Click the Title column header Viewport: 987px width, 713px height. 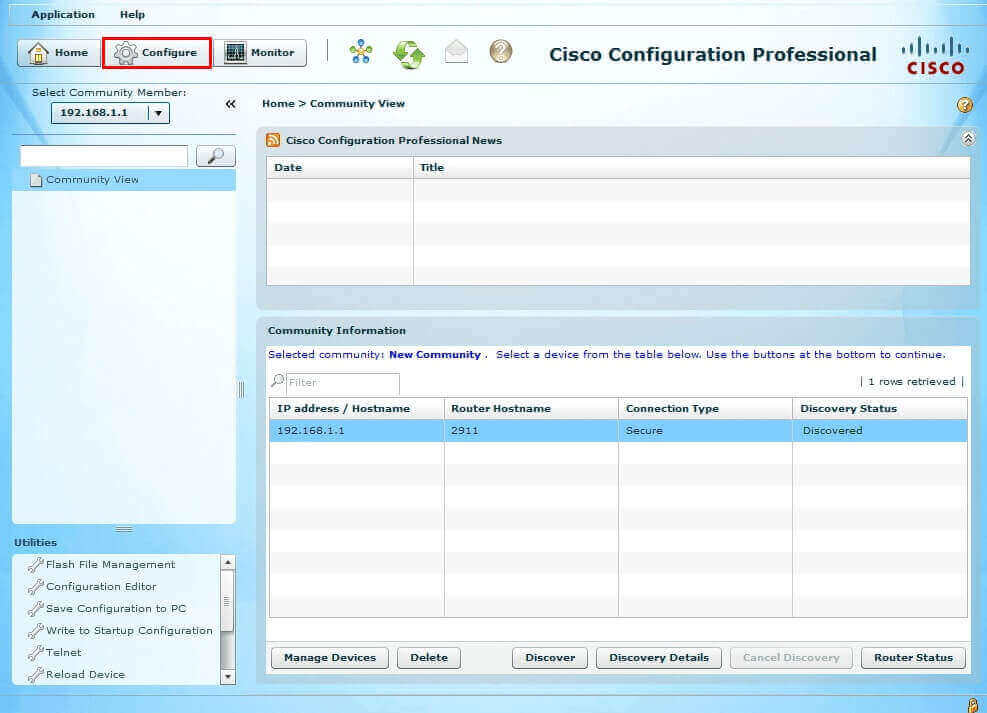(691, 168)
